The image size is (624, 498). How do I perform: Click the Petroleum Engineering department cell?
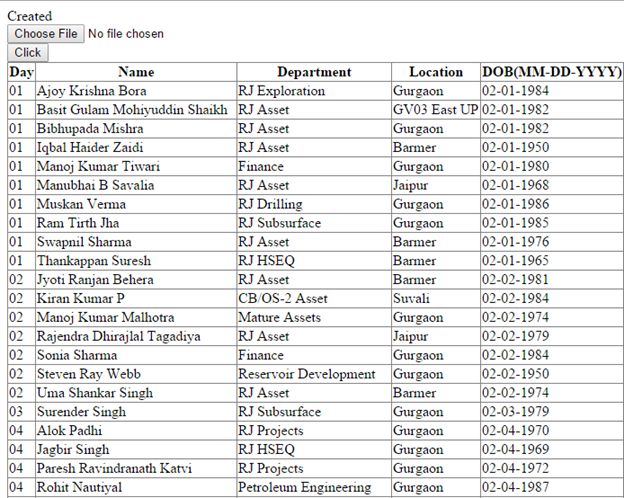coord(314,487)
